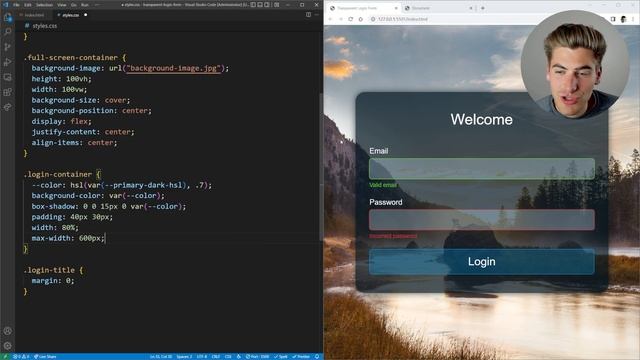The width and height of the screenshot is (640, 360).
Task: Open the View menu in VS Code
Action: pos(62,5)
